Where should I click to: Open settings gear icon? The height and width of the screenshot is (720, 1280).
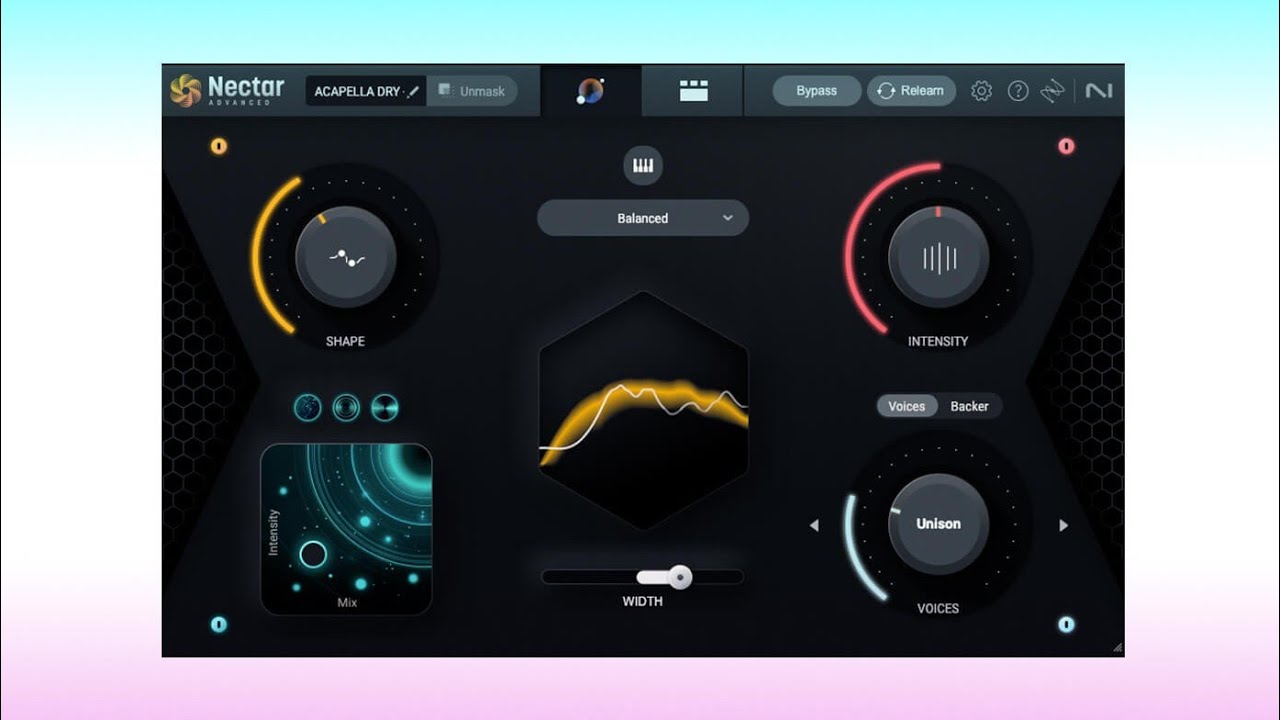click(982, 91)
